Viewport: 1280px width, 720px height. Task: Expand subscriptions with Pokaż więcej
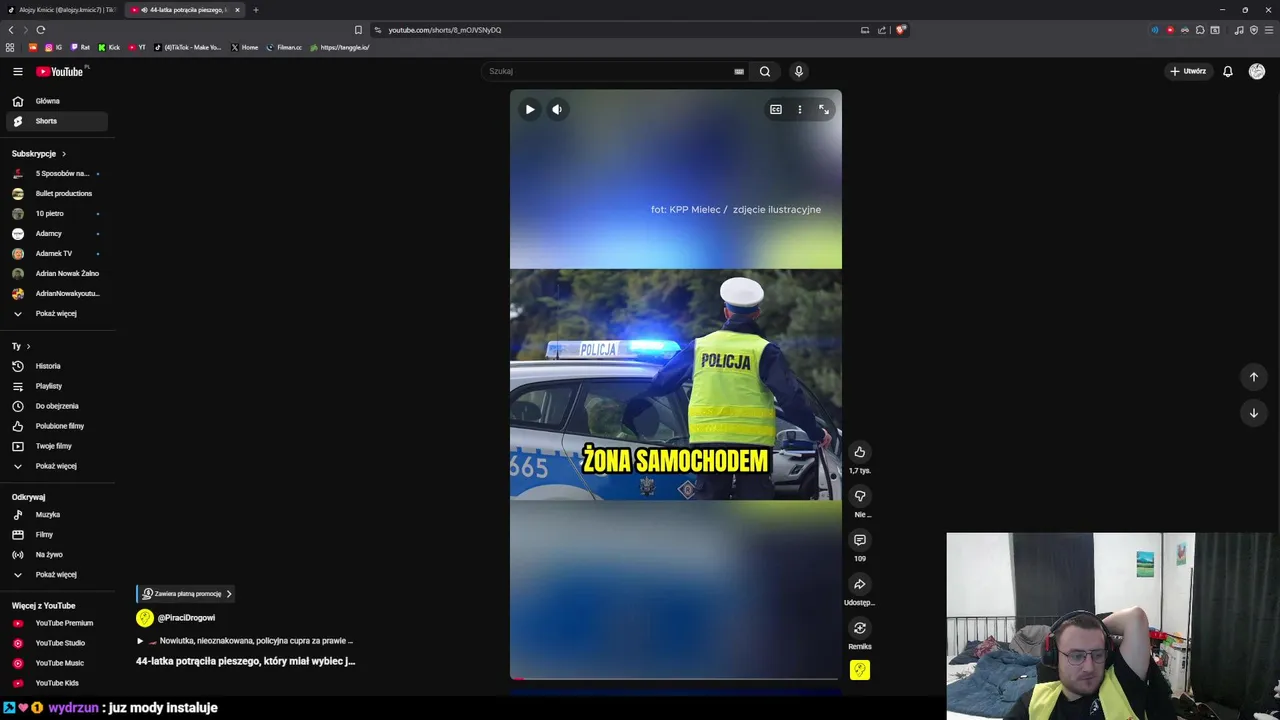click(x=57, y=313)
